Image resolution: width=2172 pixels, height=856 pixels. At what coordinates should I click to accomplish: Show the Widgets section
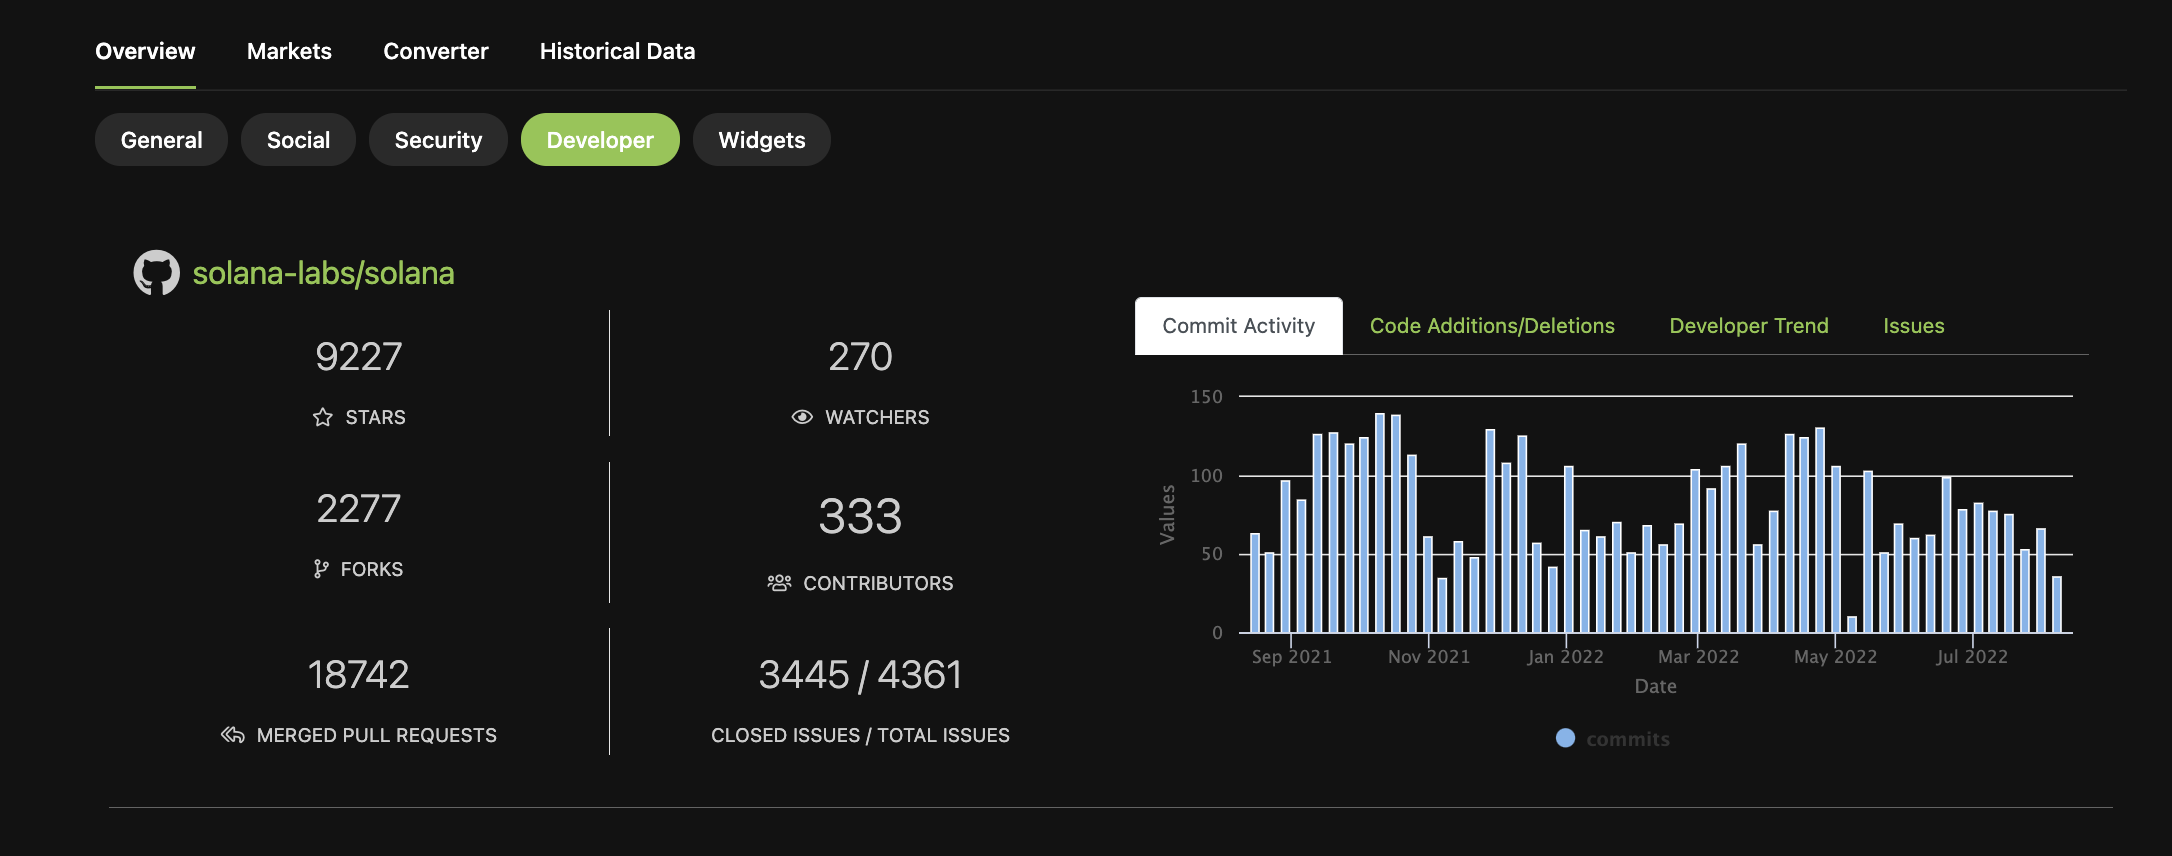pyautogui.click(x=762, y=140)
